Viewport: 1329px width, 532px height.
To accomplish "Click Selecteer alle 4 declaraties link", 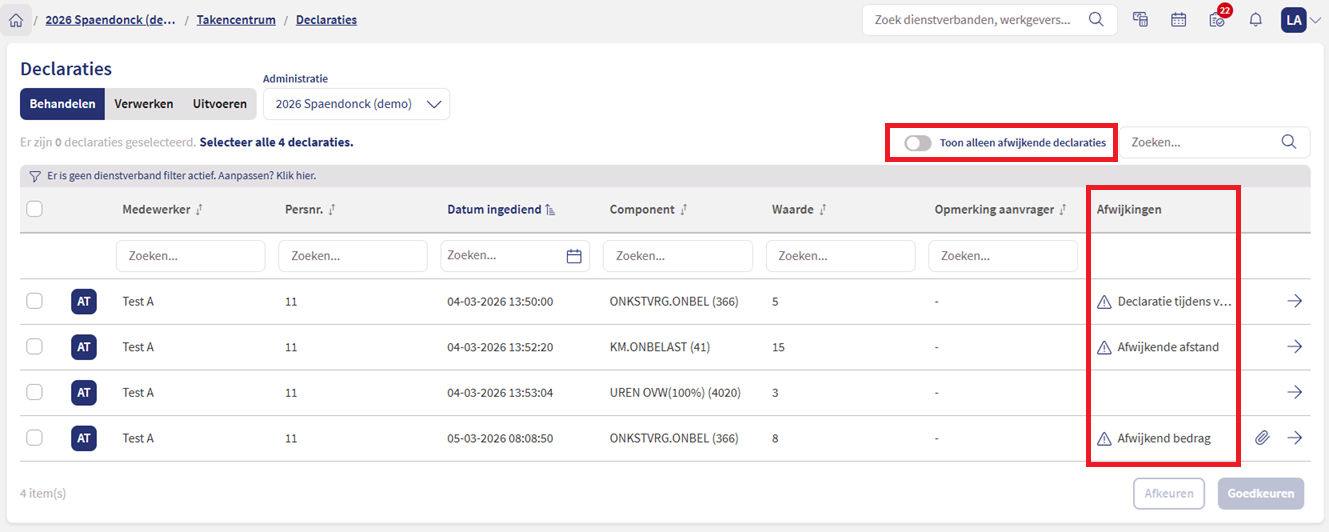I will 276,143.
